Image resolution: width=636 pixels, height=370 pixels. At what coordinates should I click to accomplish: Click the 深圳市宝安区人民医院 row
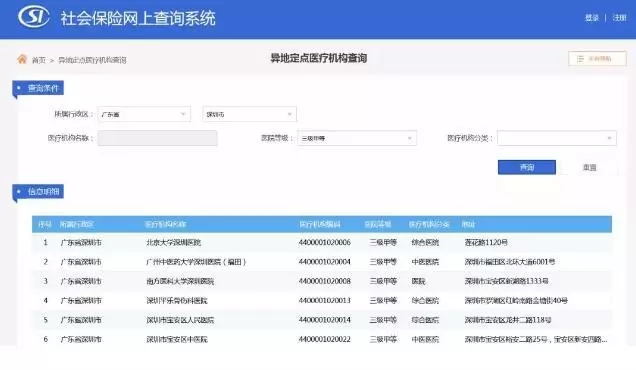(x=322, y=320)
